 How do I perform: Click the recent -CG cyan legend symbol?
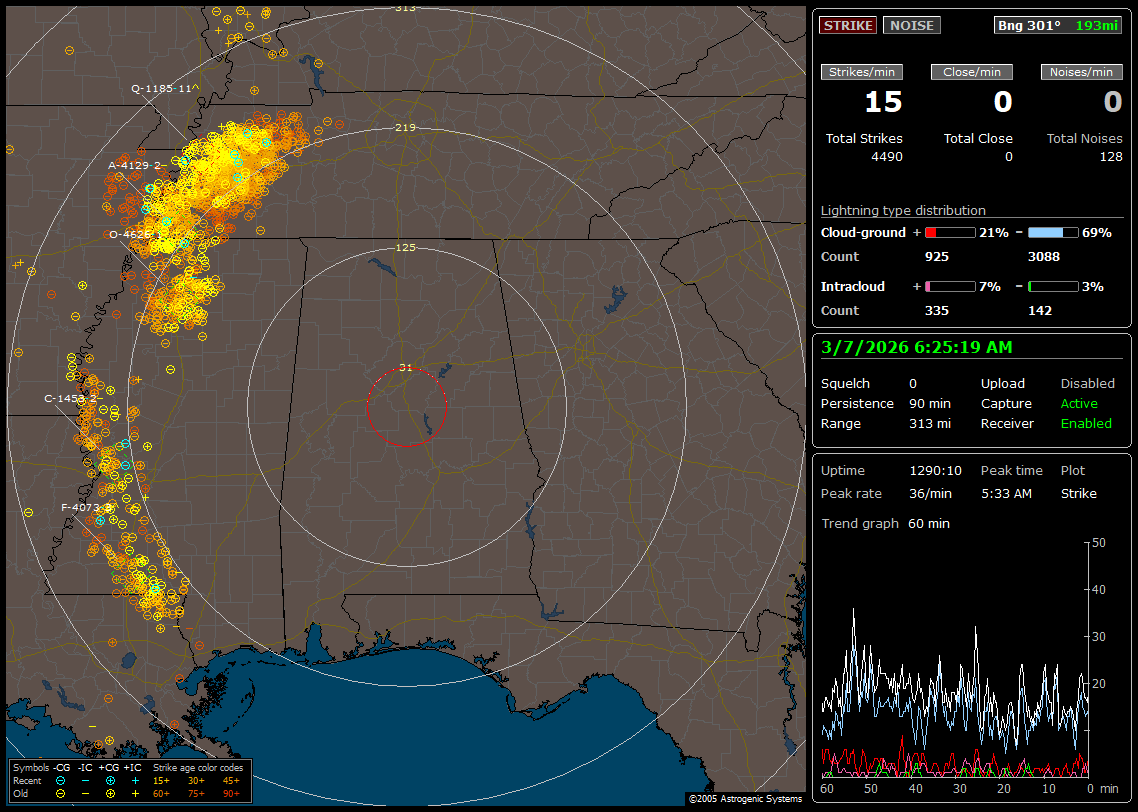point(60,780)
